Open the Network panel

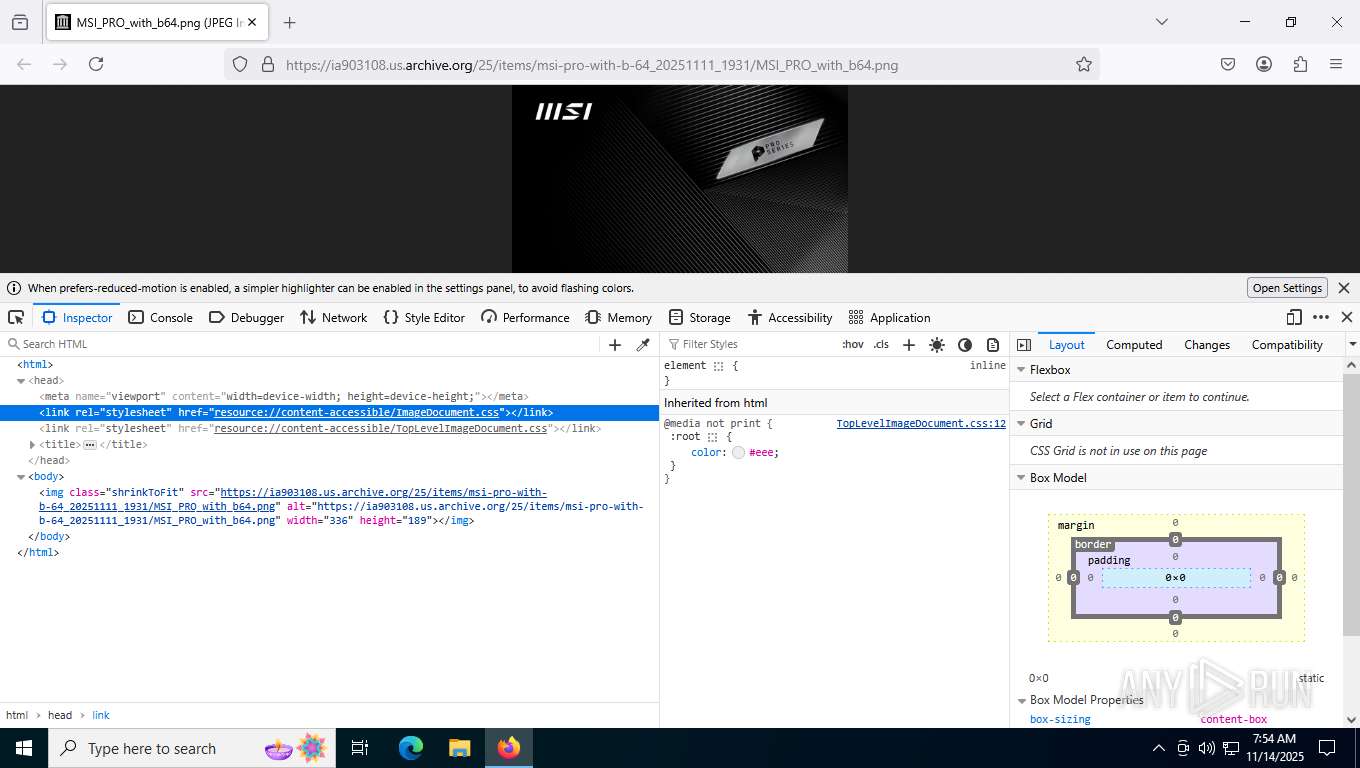[334, 317]
